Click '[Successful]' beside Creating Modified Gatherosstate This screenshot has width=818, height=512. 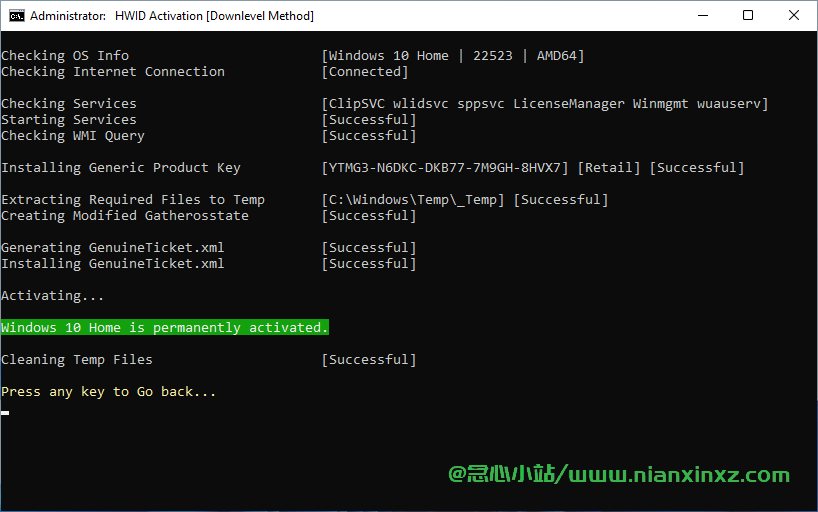(x=369, y=216)
